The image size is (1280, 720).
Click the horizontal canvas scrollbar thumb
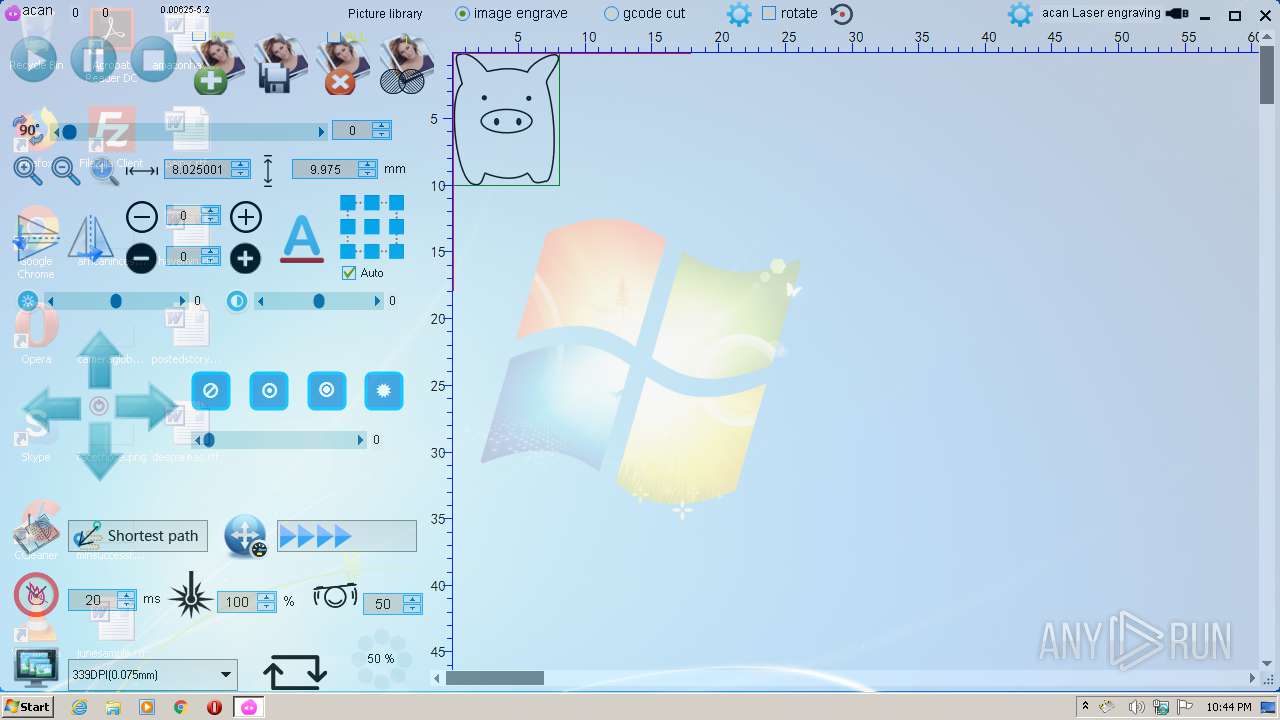pos(494,678)
